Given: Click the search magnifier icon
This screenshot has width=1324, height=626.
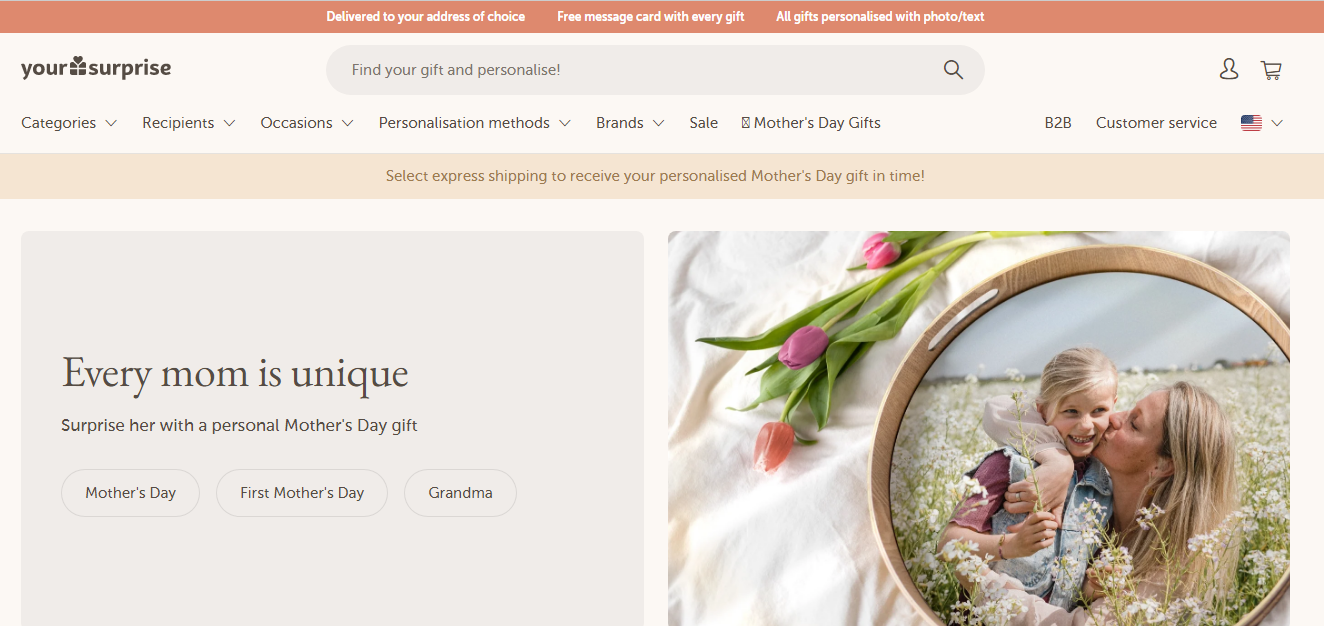Looking at the screenshot, I should click(953, 70).
